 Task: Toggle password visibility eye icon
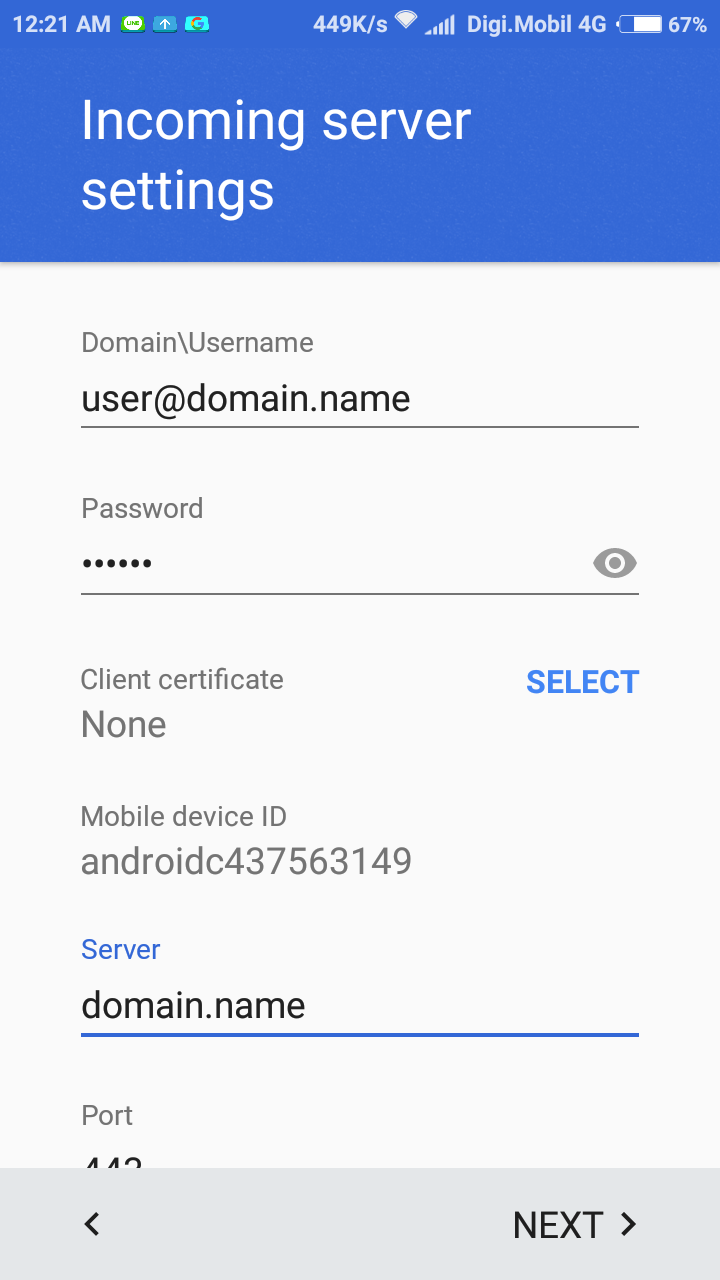point(614,564)
